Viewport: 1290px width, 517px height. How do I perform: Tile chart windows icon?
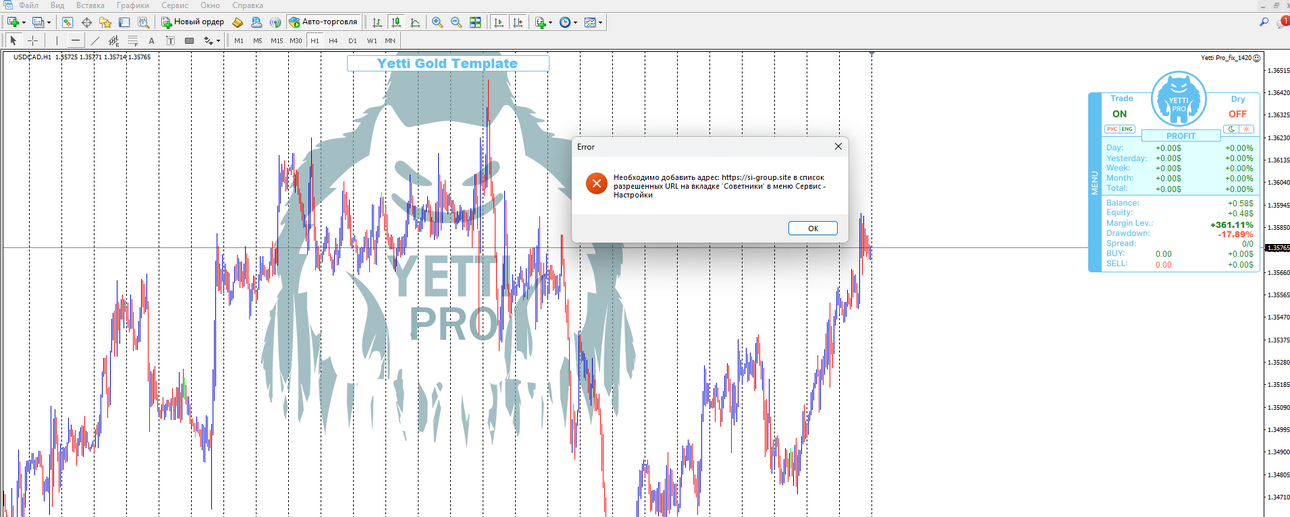475,22
